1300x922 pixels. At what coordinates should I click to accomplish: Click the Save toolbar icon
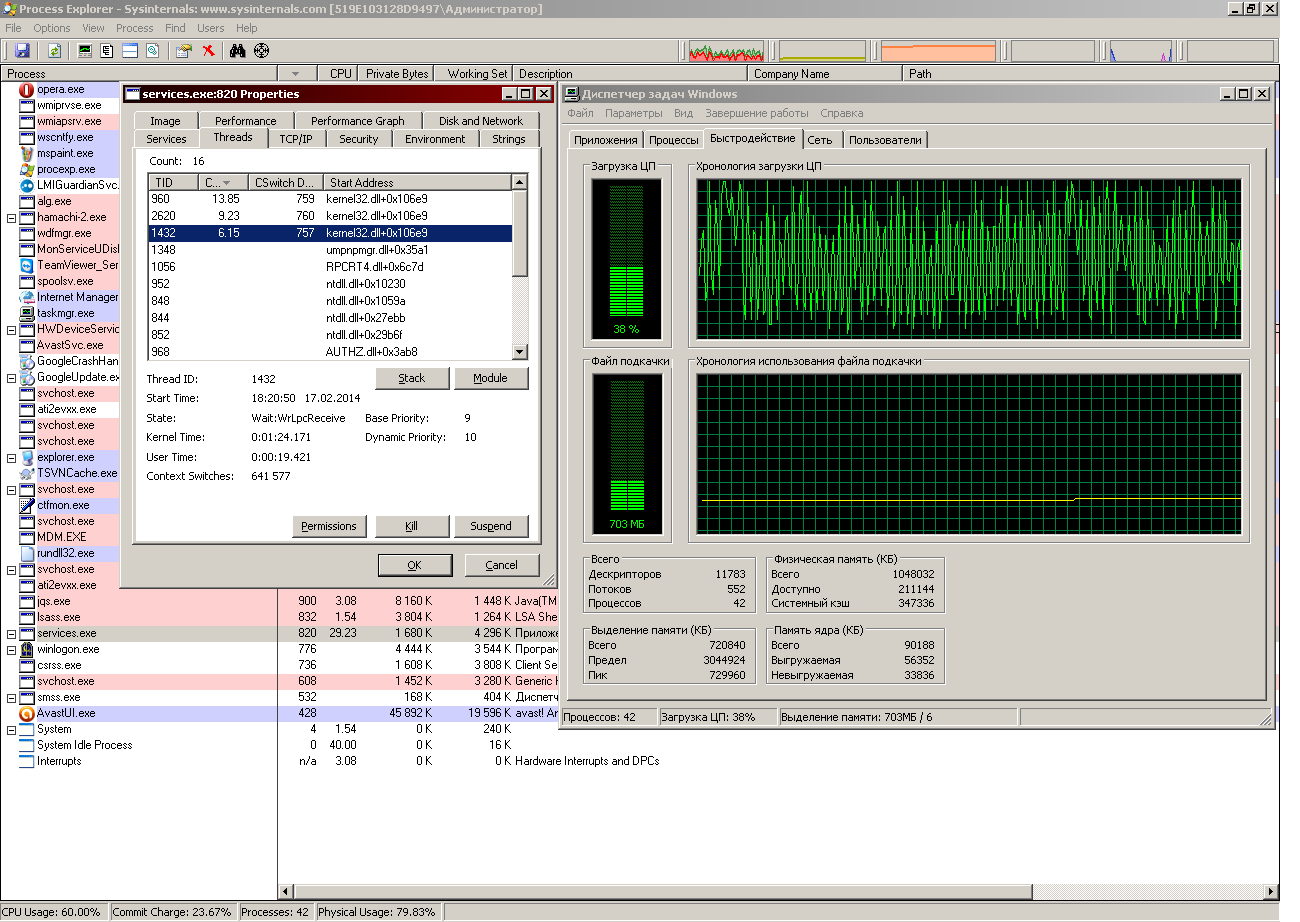point(22,50)
